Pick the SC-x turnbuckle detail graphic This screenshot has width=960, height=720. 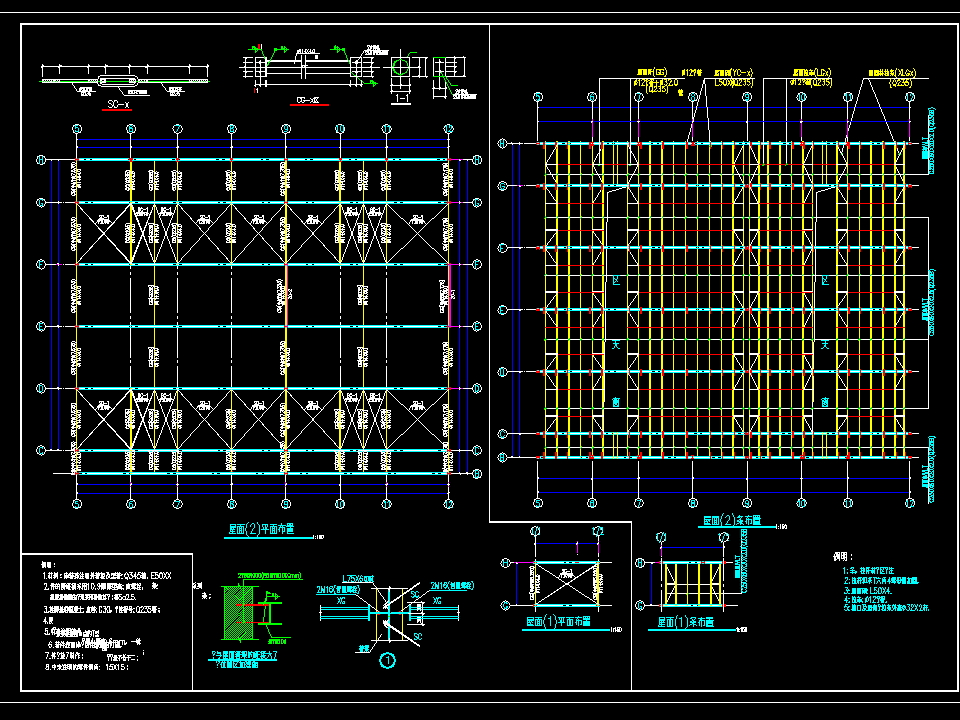pyautogui.click(x=124, y=80)
